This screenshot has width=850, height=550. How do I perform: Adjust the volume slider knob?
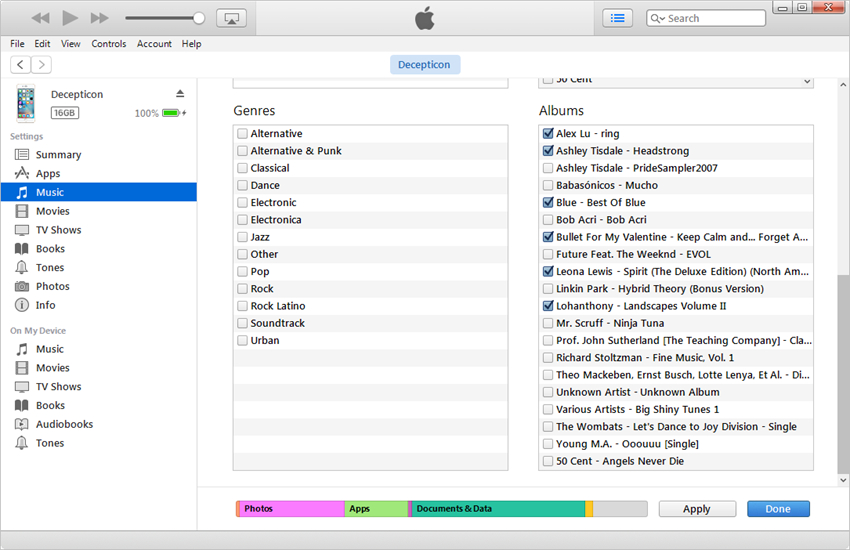coord(198,18)
